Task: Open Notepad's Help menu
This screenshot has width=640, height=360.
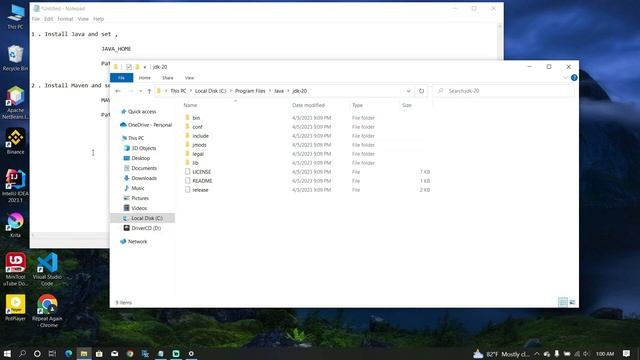Action: click(98, 19)
